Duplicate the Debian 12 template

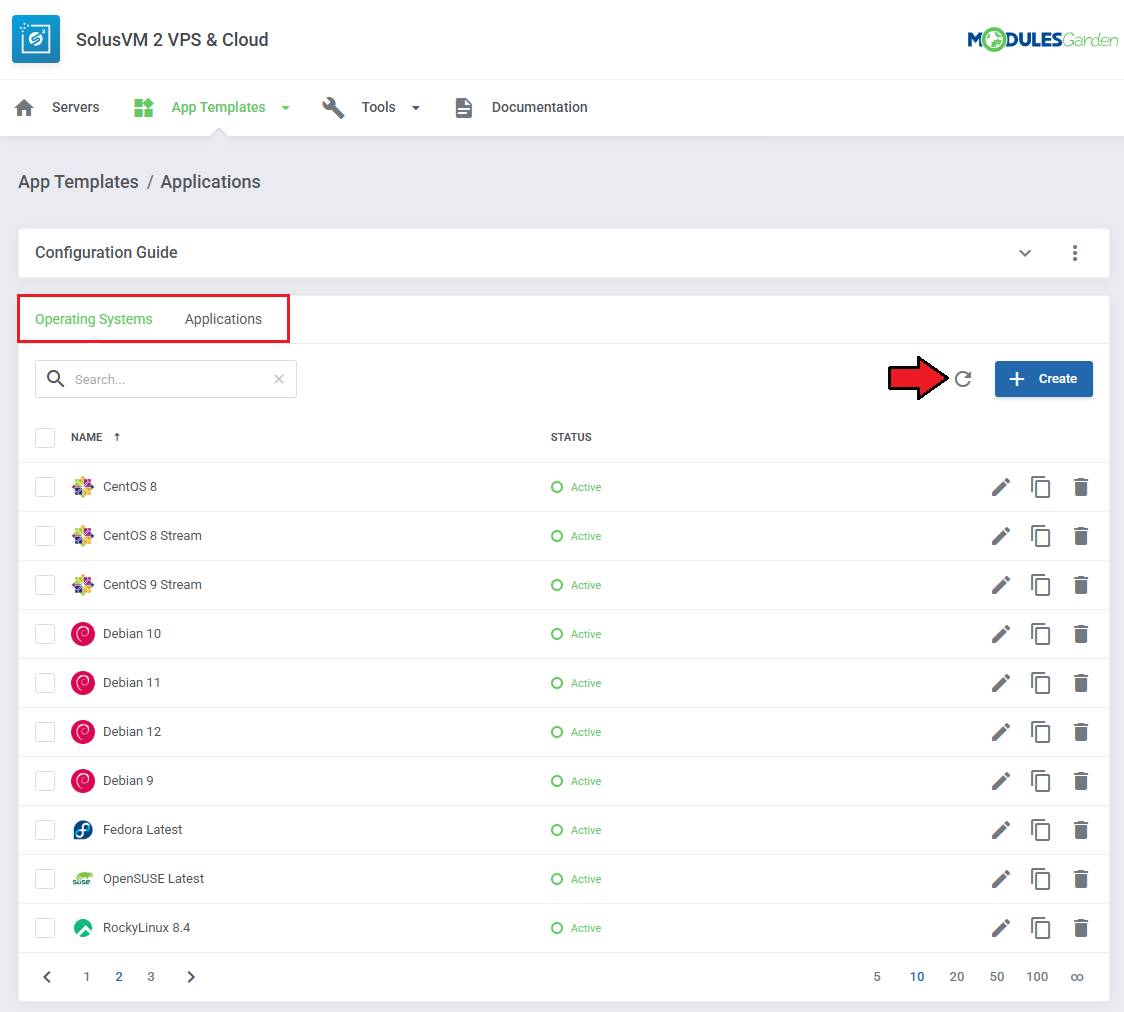click(1040, 732)
